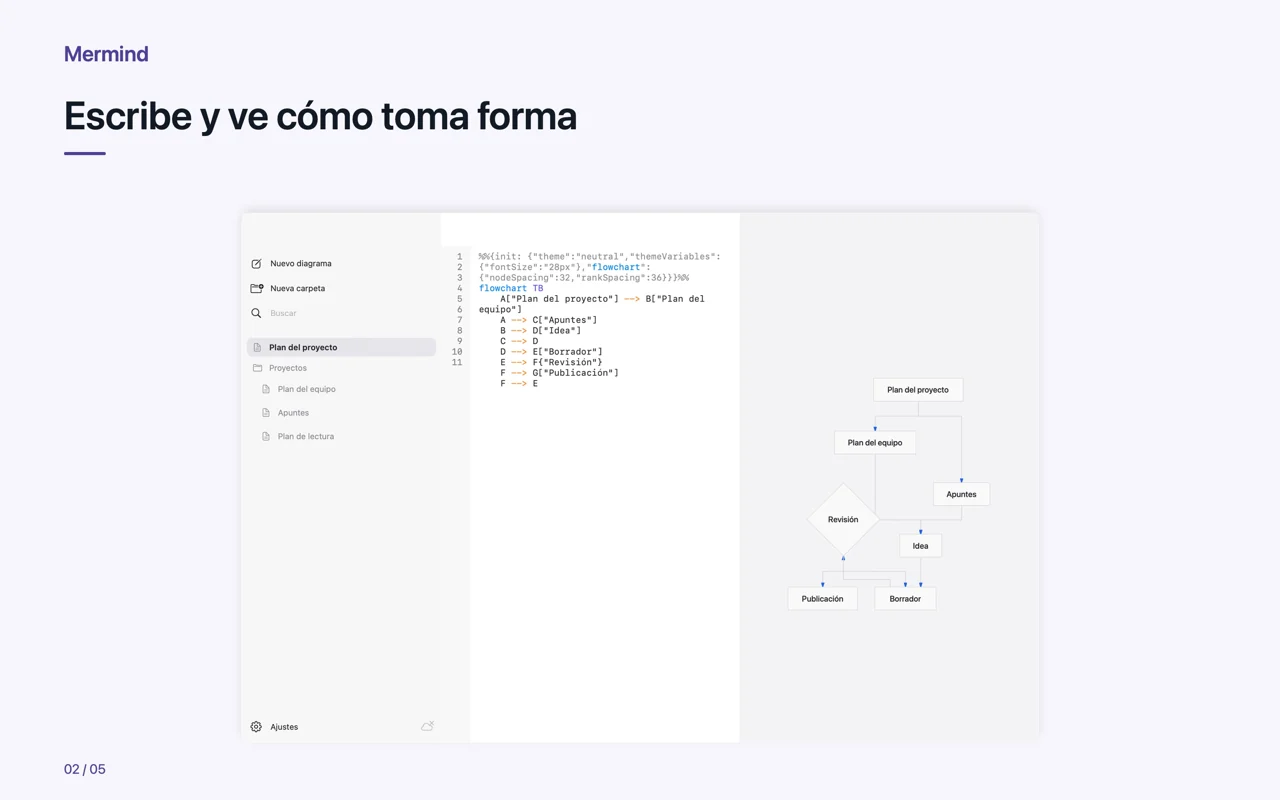Click the Nueva carpeta folder icon
Viewport: 1280px width, 800px height.
[257, 288]
